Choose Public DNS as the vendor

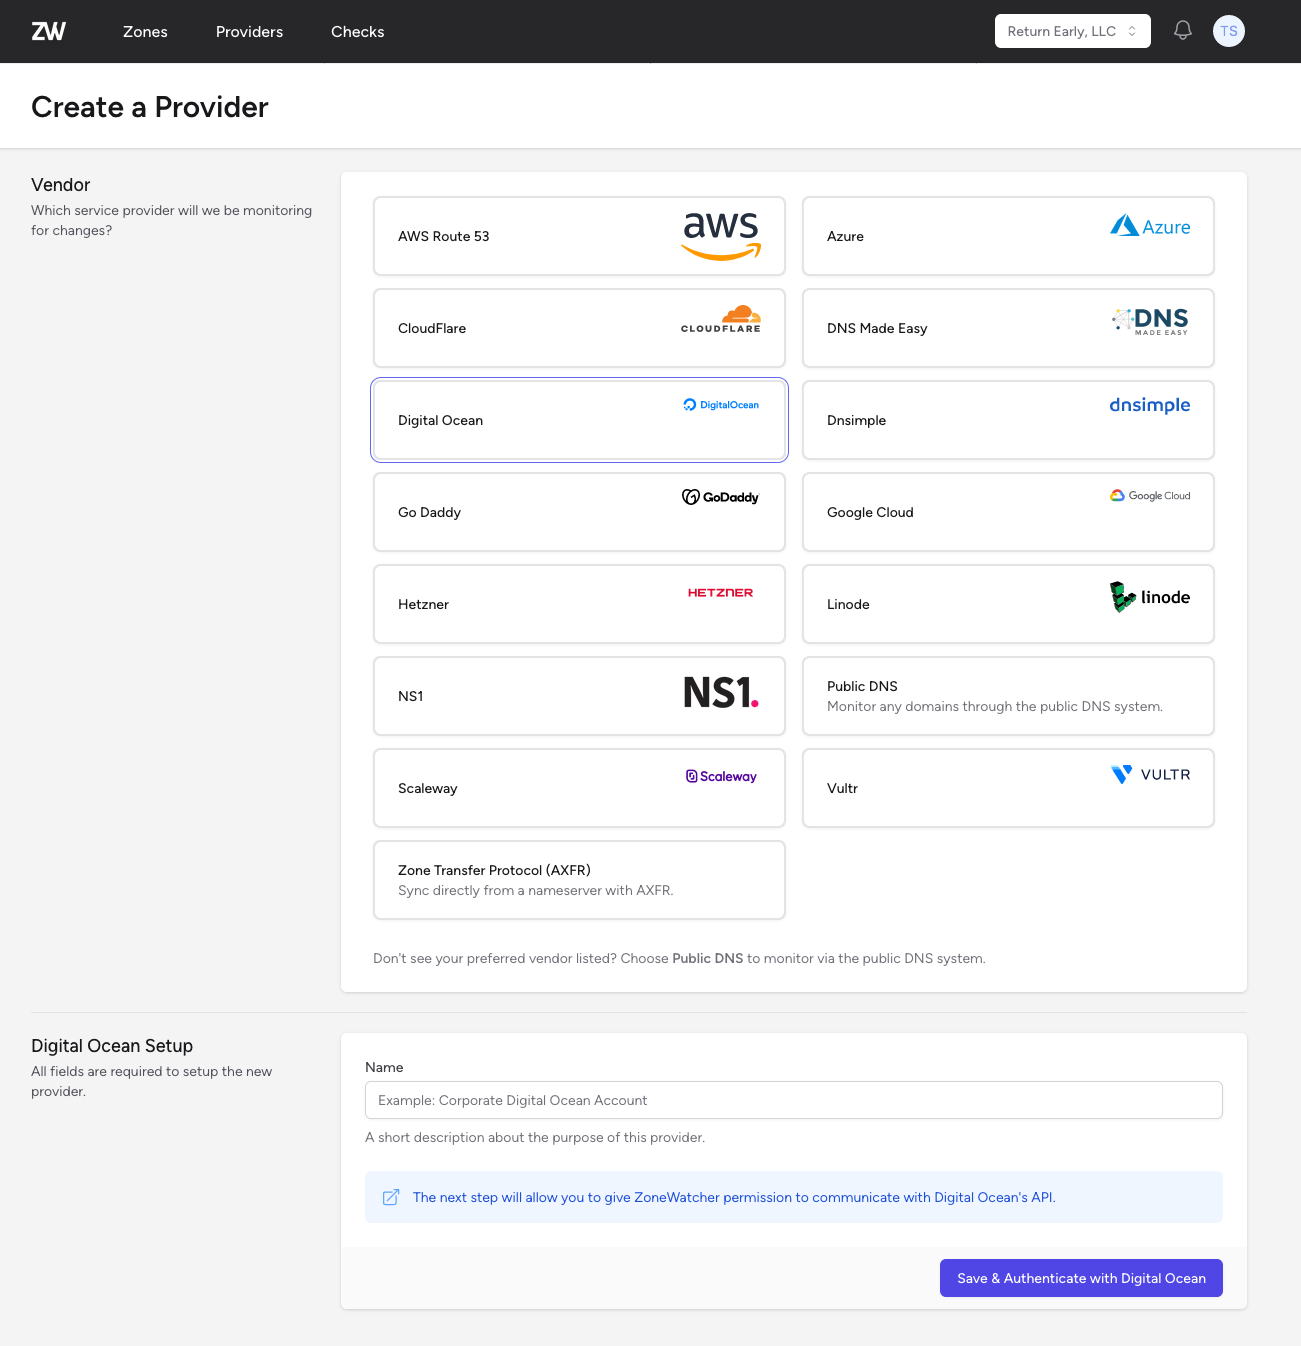(1007, 696)
